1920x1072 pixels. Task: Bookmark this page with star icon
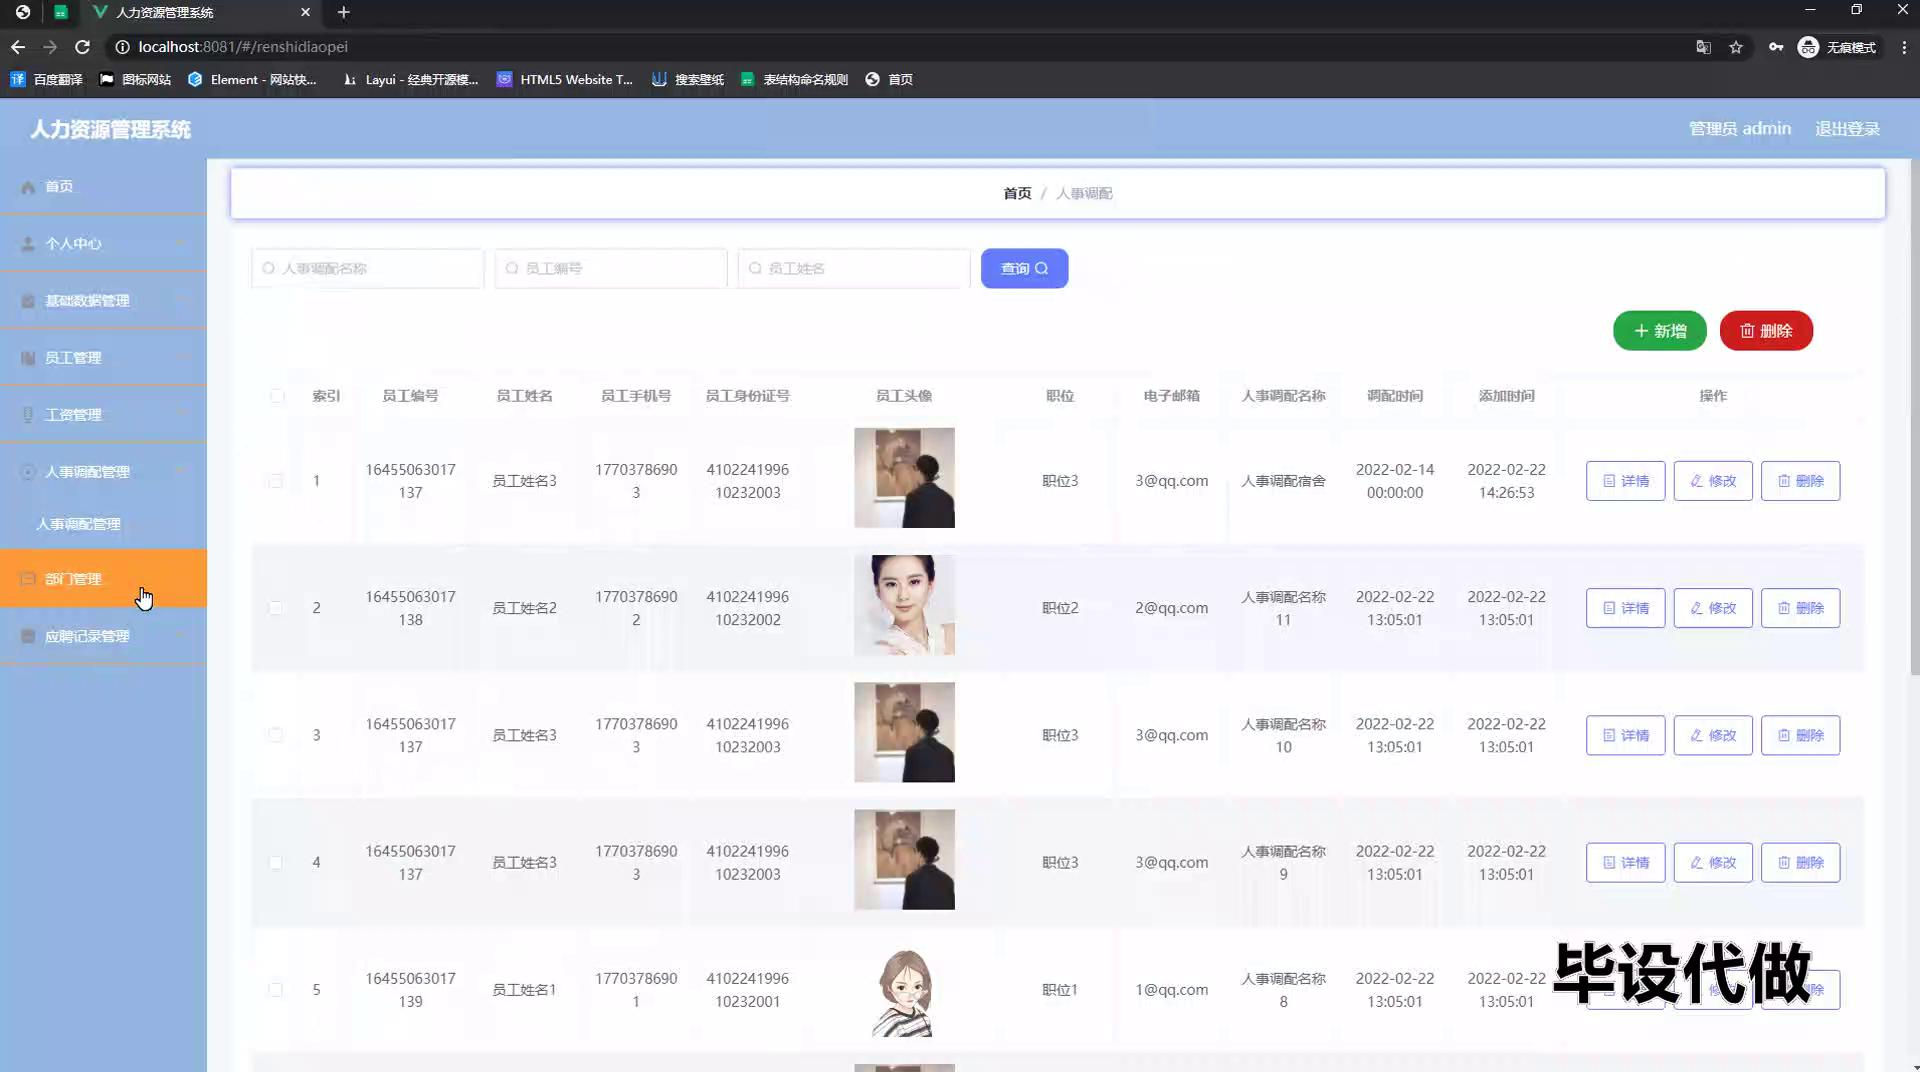pyautogui.click(x=1736, y=47)
